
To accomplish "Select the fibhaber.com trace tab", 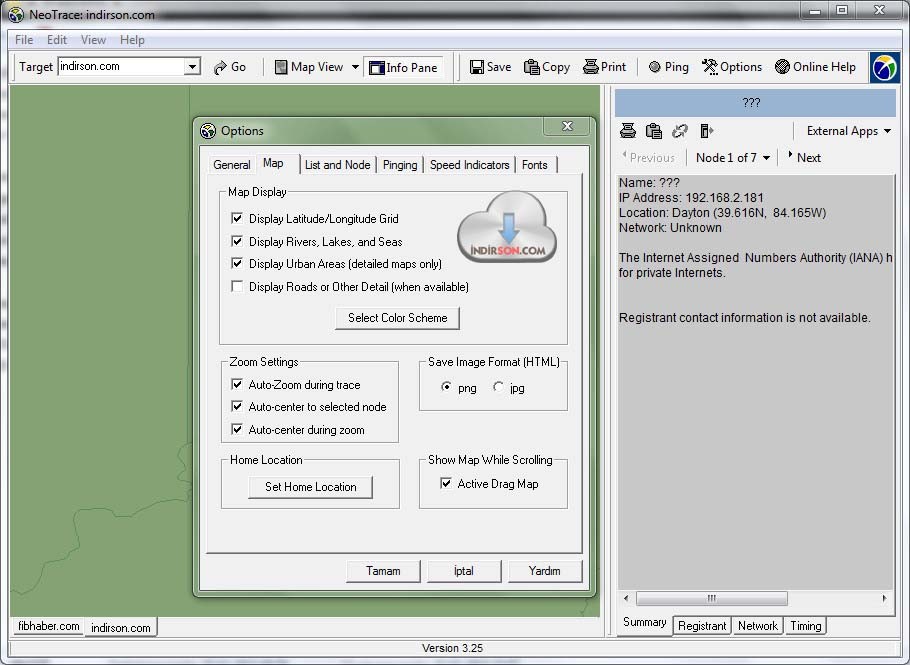I will 48,626.
